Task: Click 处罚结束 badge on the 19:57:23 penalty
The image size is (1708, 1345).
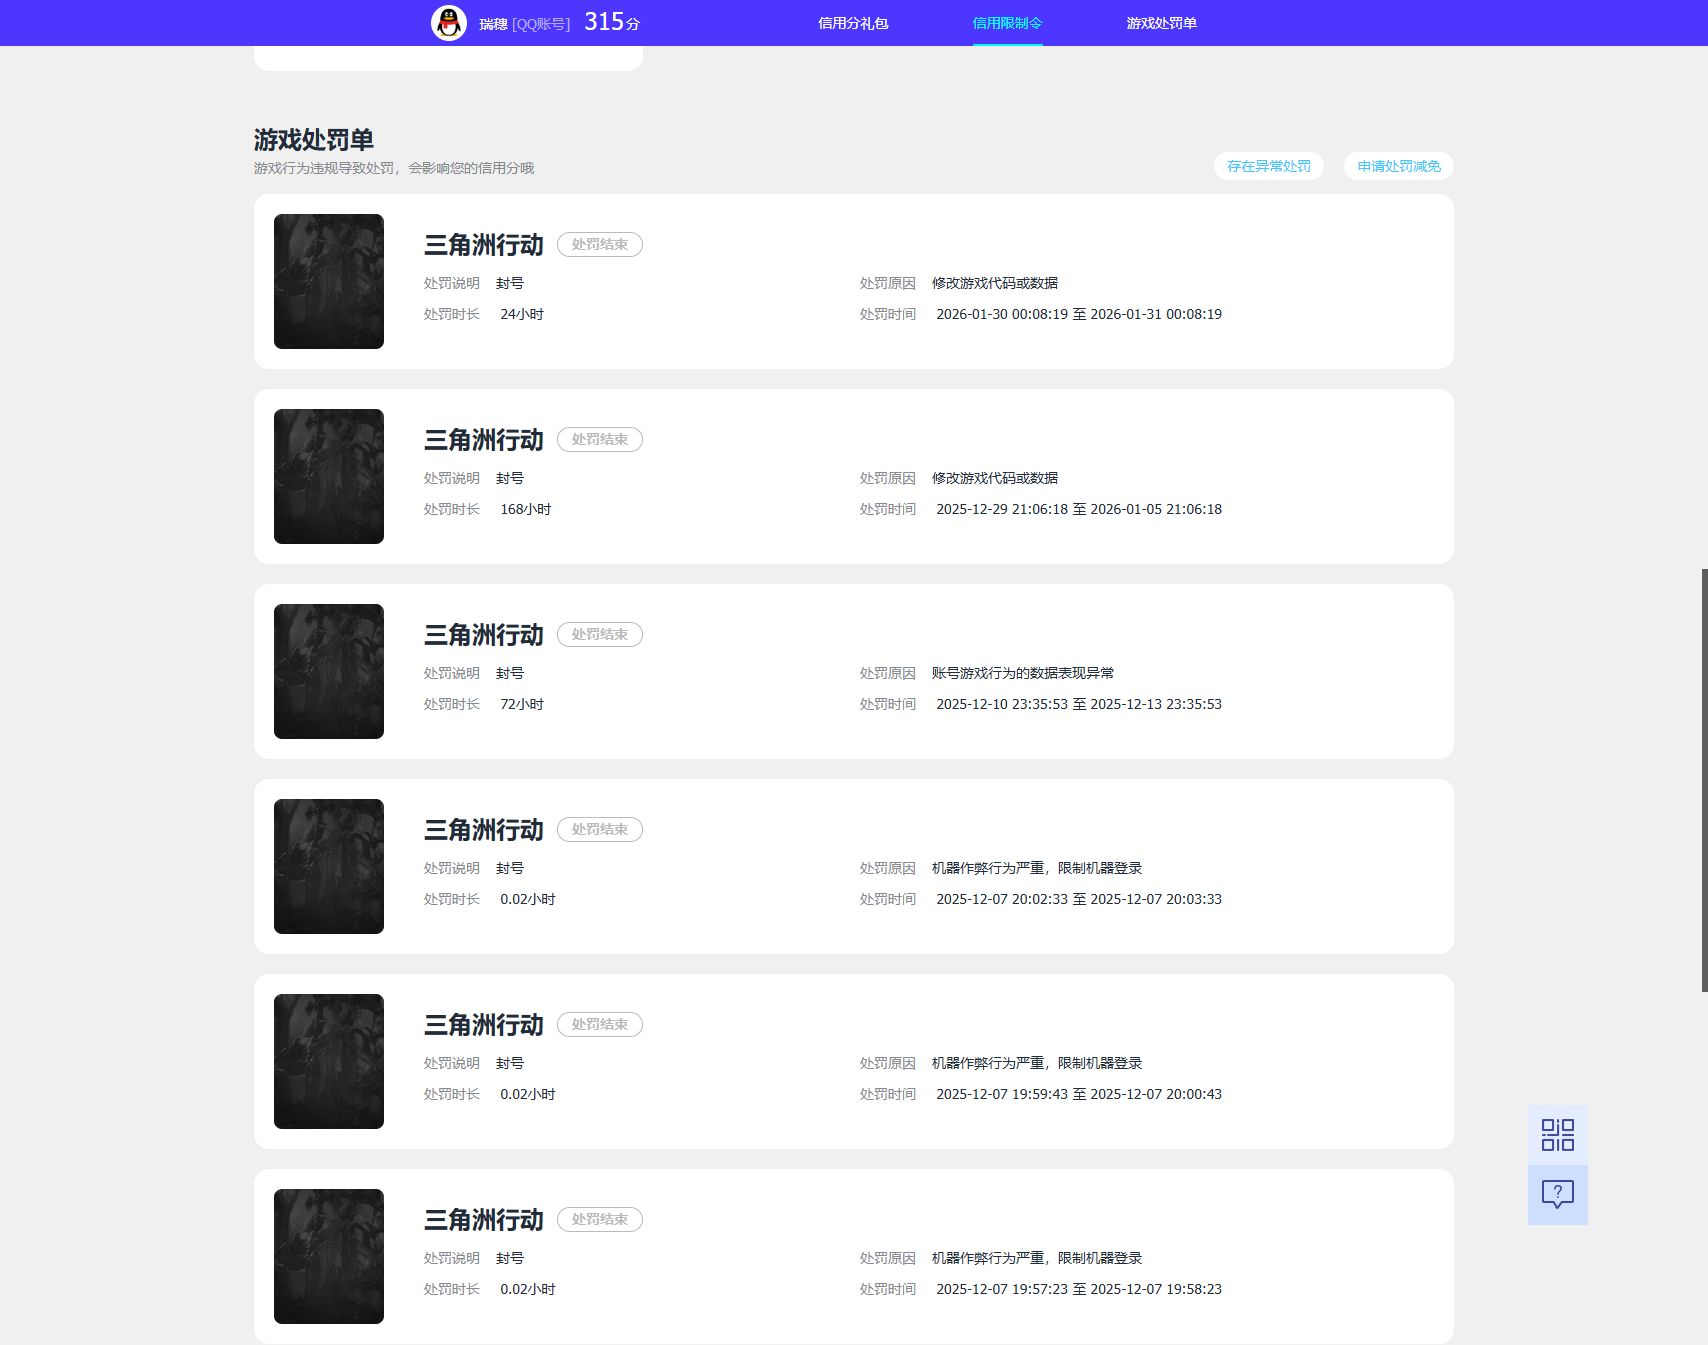Action: [x=600, y=1219]
